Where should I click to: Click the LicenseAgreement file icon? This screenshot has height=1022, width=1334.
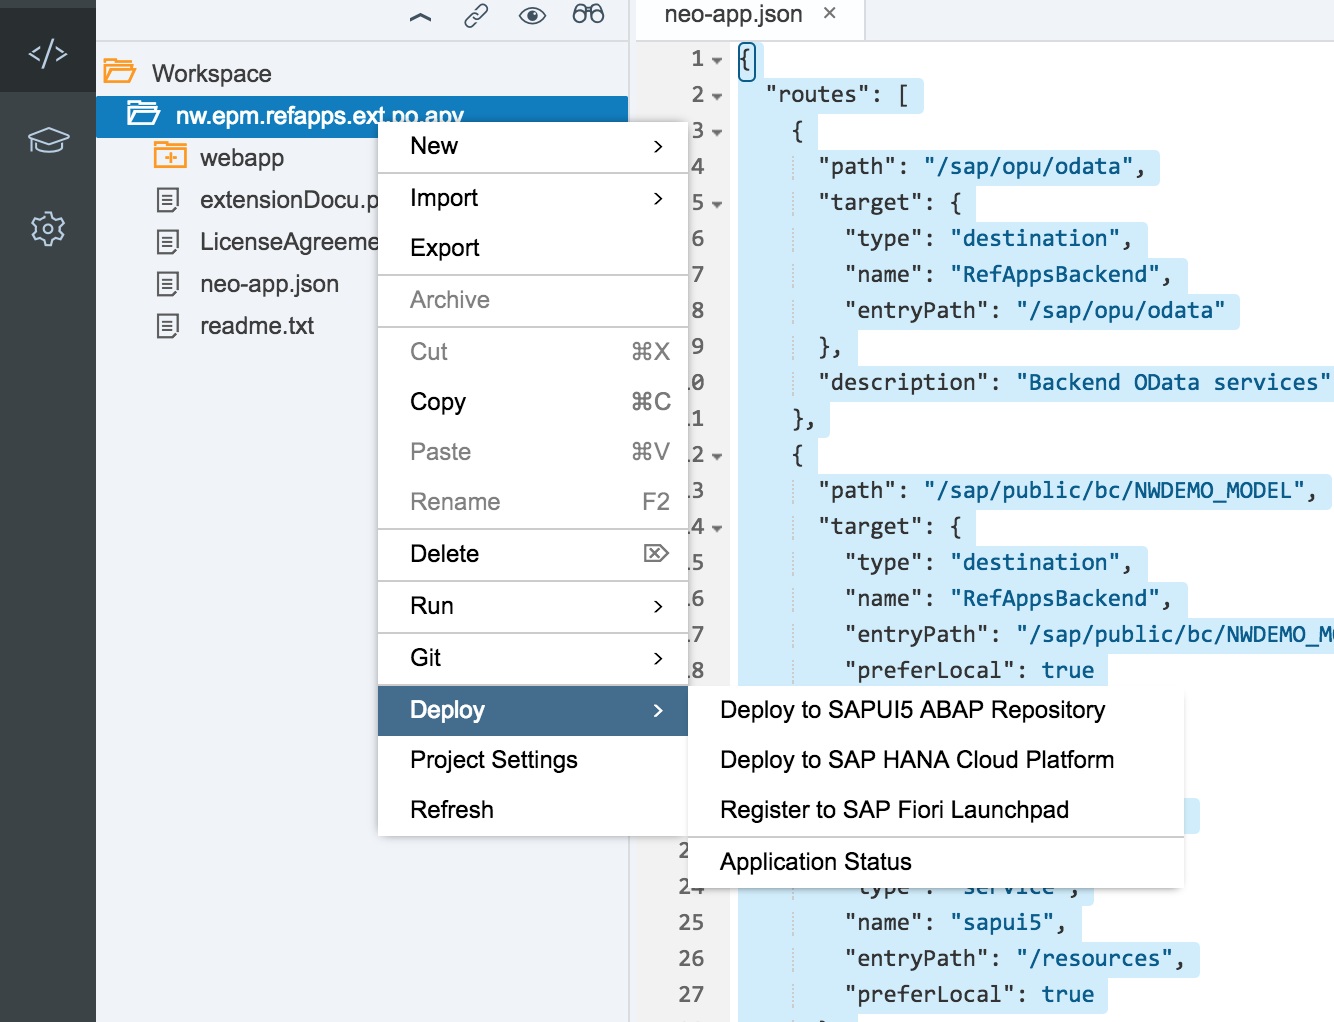tap(168, 242)
